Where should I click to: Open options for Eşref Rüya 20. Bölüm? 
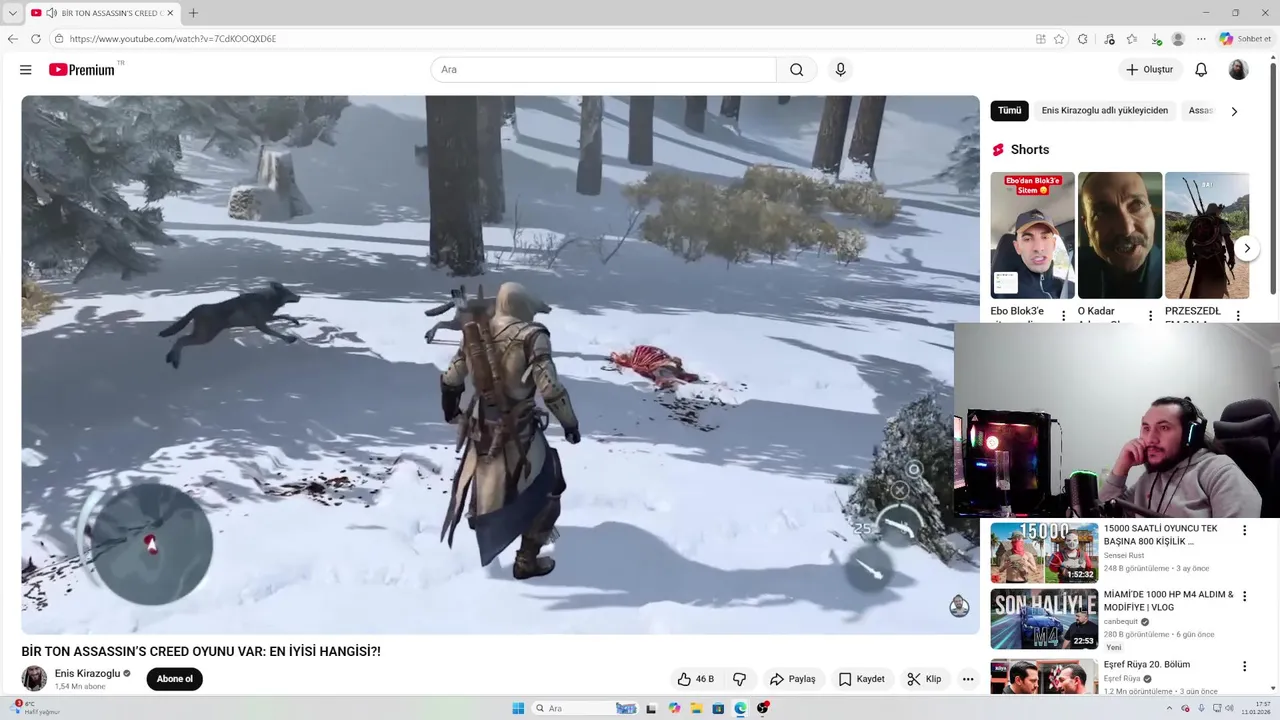(1245, 667)
